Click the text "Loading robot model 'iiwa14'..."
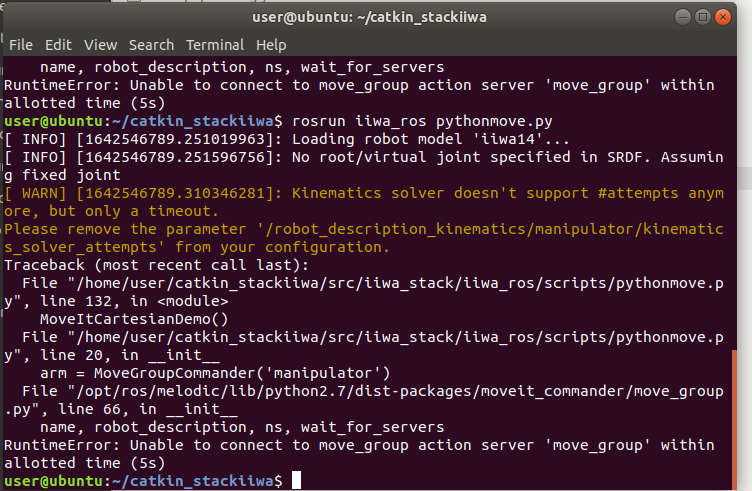The height and width of the screenshot is (491, 752). pyautogui.click(x=430, y=139)
